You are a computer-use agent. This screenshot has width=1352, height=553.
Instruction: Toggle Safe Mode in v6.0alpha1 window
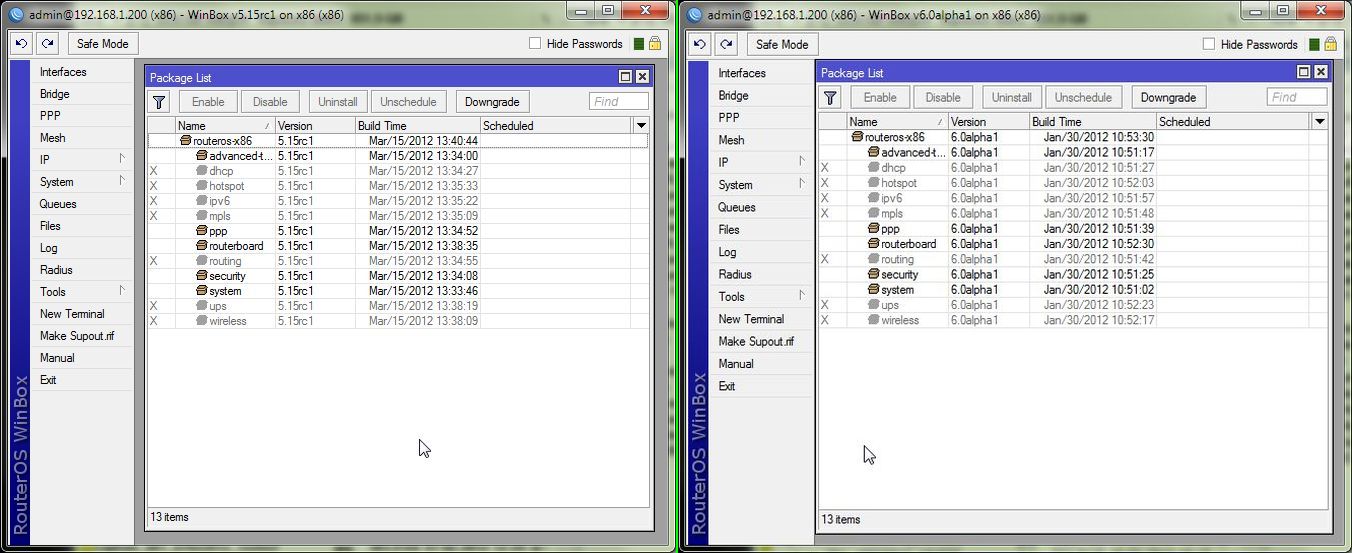[782, 44]
